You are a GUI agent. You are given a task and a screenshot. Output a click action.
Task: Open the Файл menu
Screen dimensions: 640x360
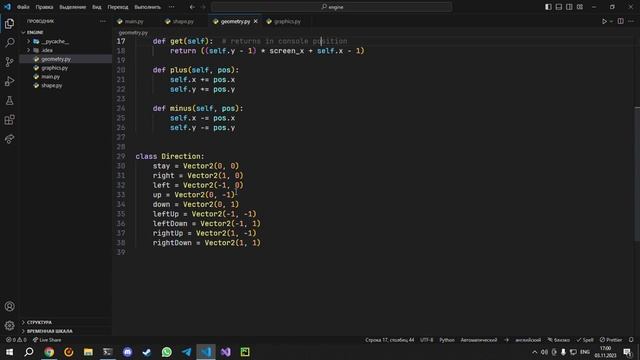pyautogui.click(x=23, y=7)
